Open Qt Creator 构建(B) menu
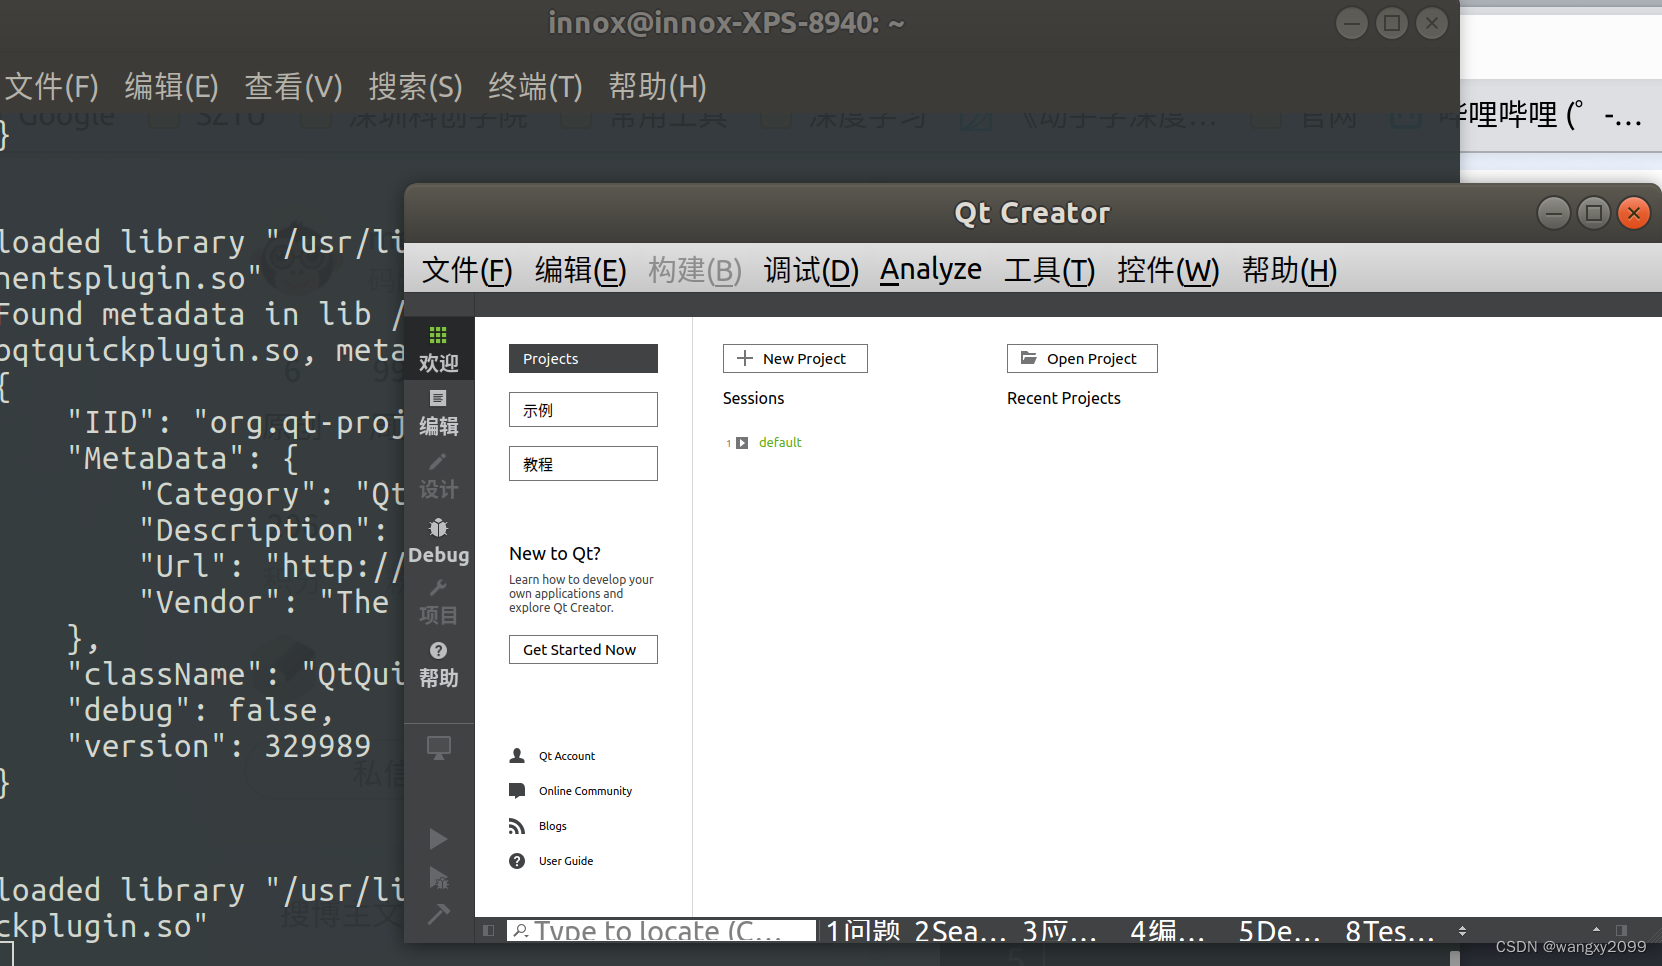This screenshot has height=966, width=1662. 695,270
